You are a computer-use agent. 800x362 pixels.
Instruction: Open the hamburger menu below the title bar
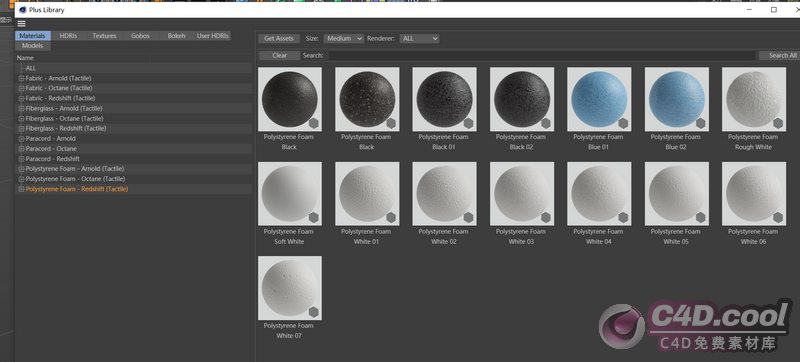[x=21, y=23]
